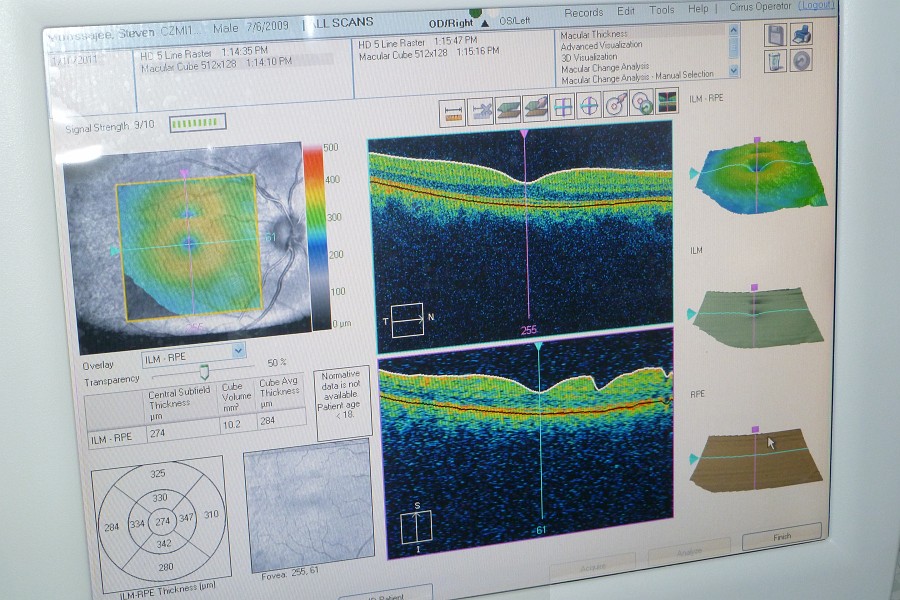Click the layer surfaces icon in the toolbar
Image resolution: width=900 pixels, height=600 pixels.
(x=508, y=108)
